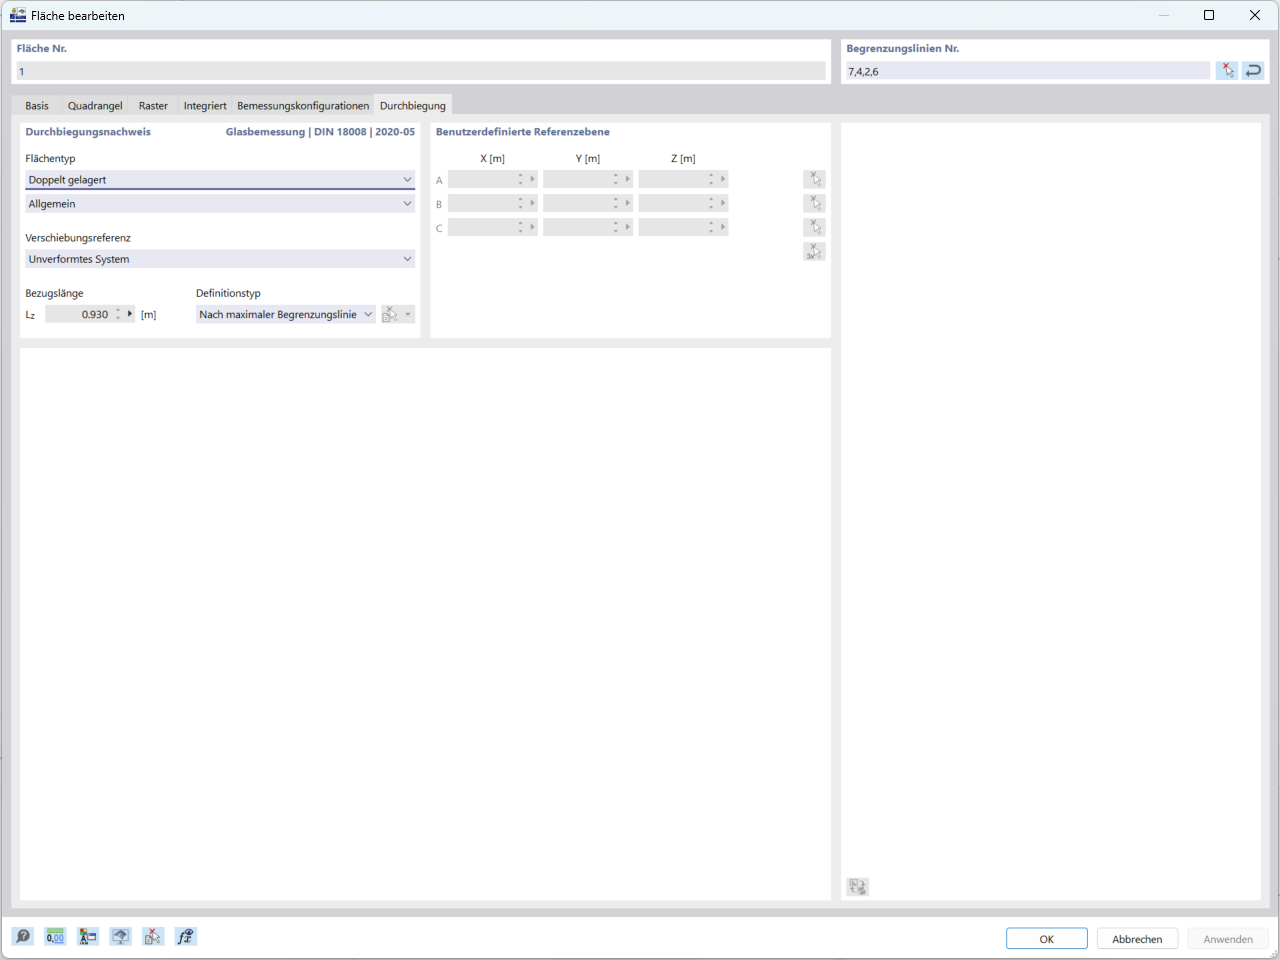Open units and formatting settings icon

(x=87, y=936)
